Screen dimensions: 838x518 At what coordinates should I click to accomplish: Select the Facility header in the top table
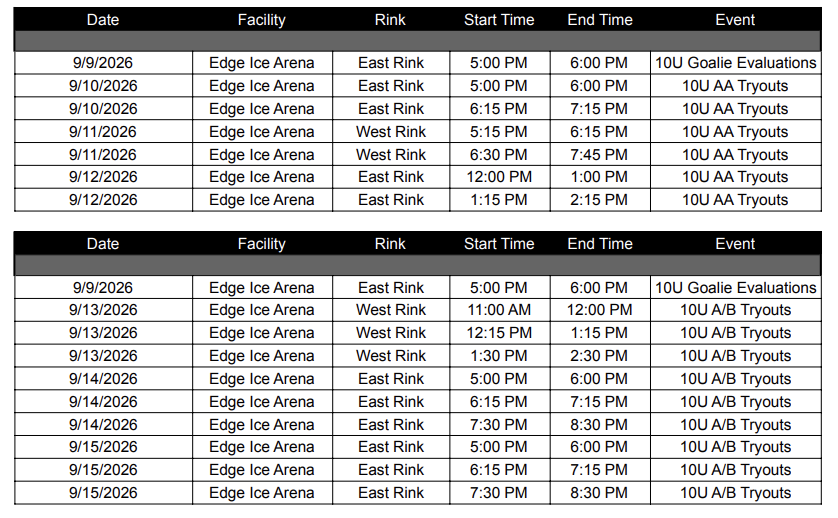click(x=262, y=20)
